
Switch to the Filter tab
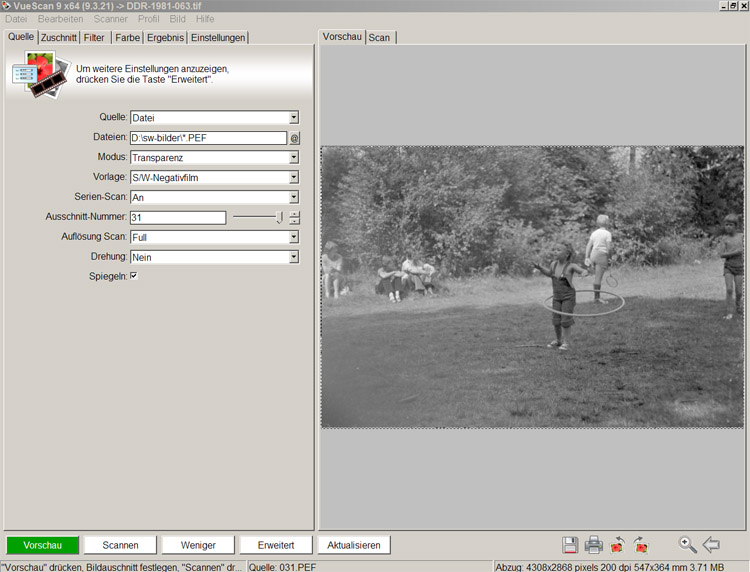[94, 38]
